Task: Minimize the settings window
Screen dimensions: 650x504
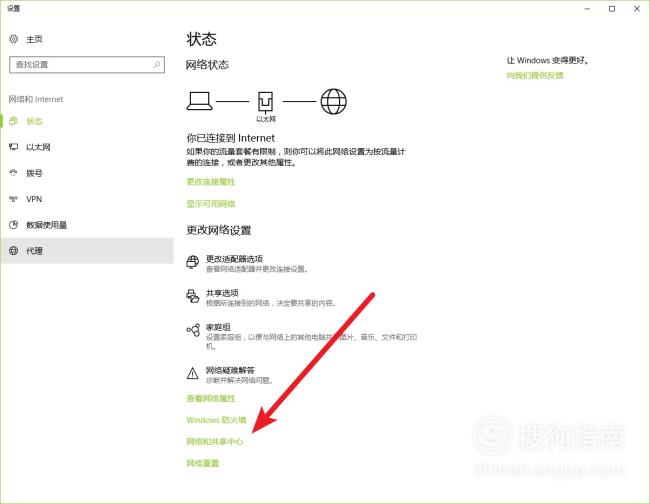Action: (587, 9)
